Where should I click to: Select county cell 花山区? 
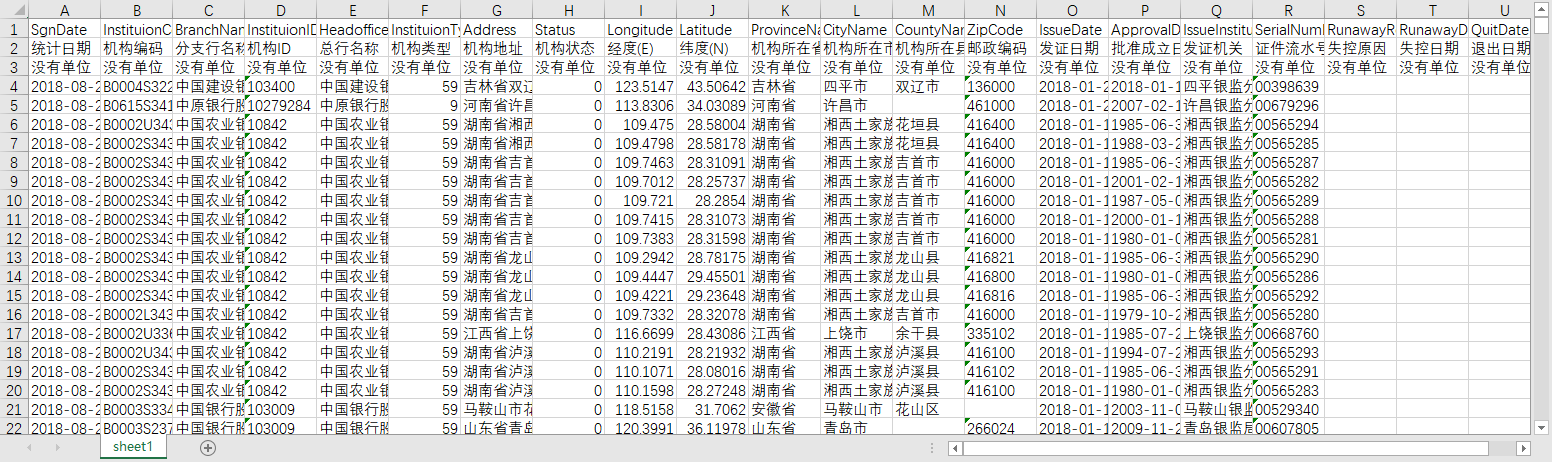(928, 410)
